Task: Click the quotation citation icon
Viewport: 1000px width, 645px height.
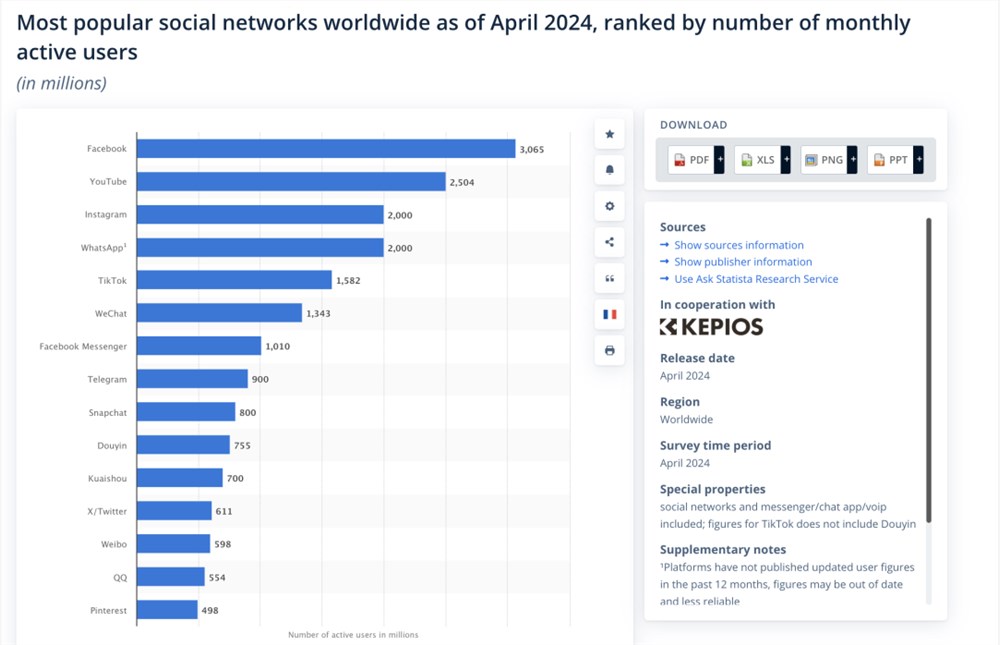Action: pos(610,278)
